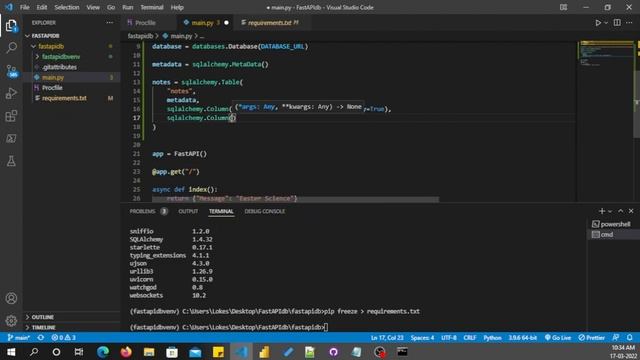Open the Mail app from the taskbar
This screenshot has width=640, height=360.
point(195,352)
